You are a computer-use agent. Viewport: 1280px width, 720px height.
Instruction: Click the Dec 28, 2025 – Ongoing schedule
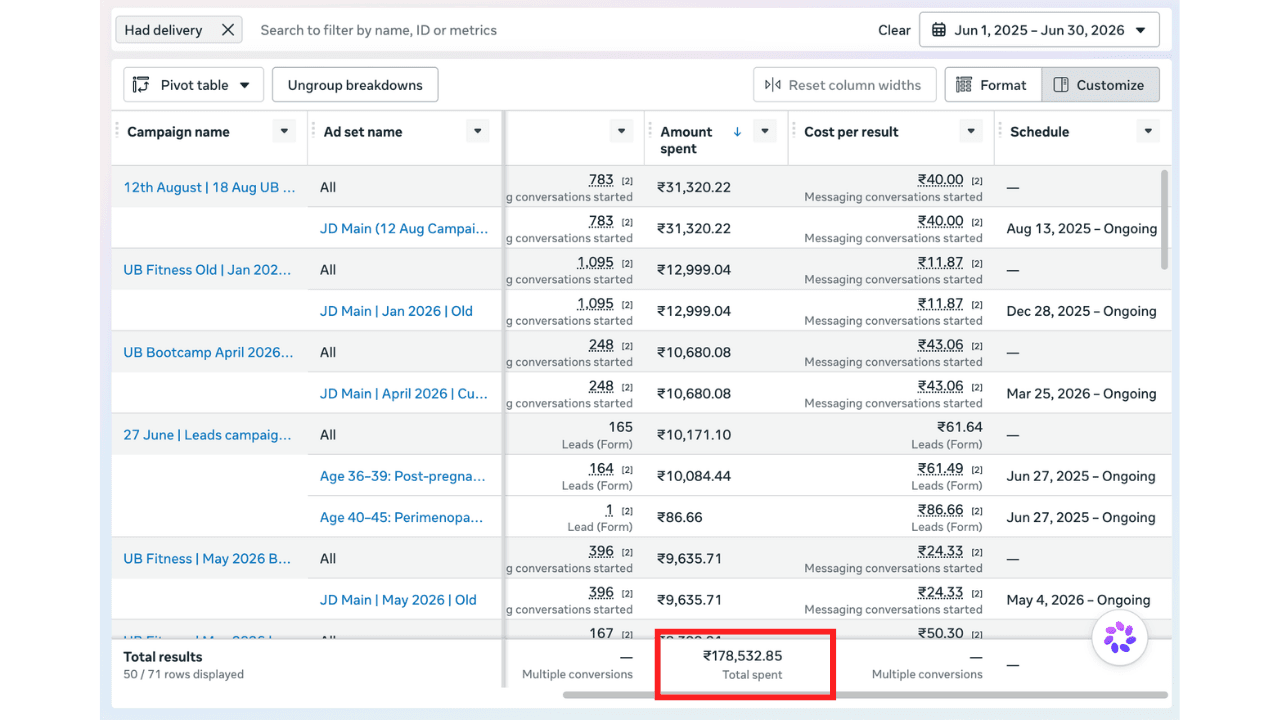[x=1082, y=311]
